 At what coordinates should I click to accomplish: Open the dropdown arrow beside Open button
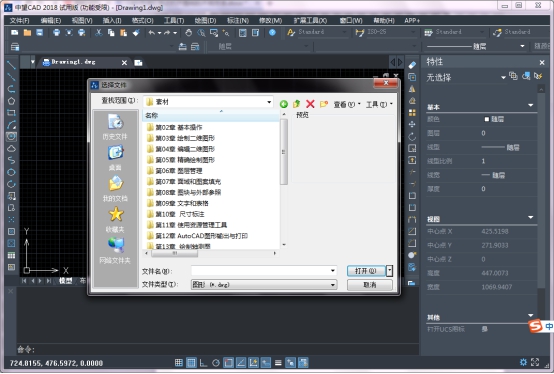[x=389, y=271]
